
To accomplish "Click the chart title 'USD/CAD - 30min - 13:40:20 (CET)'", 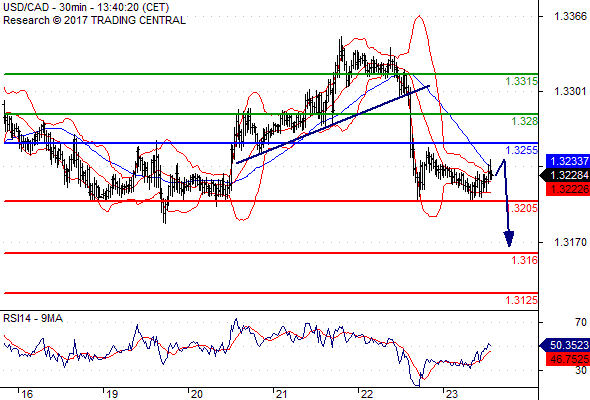I will tap(86, 7).
